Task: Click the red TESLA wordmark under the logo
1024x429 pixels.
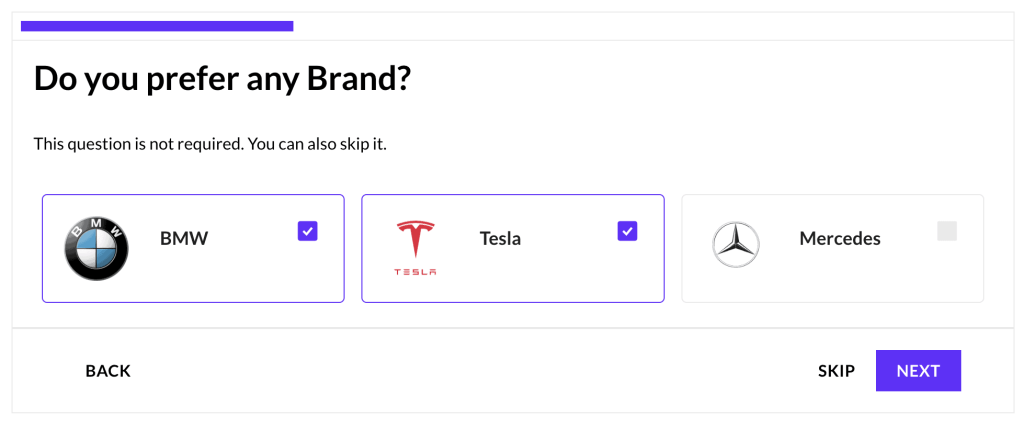Action: 415,272
